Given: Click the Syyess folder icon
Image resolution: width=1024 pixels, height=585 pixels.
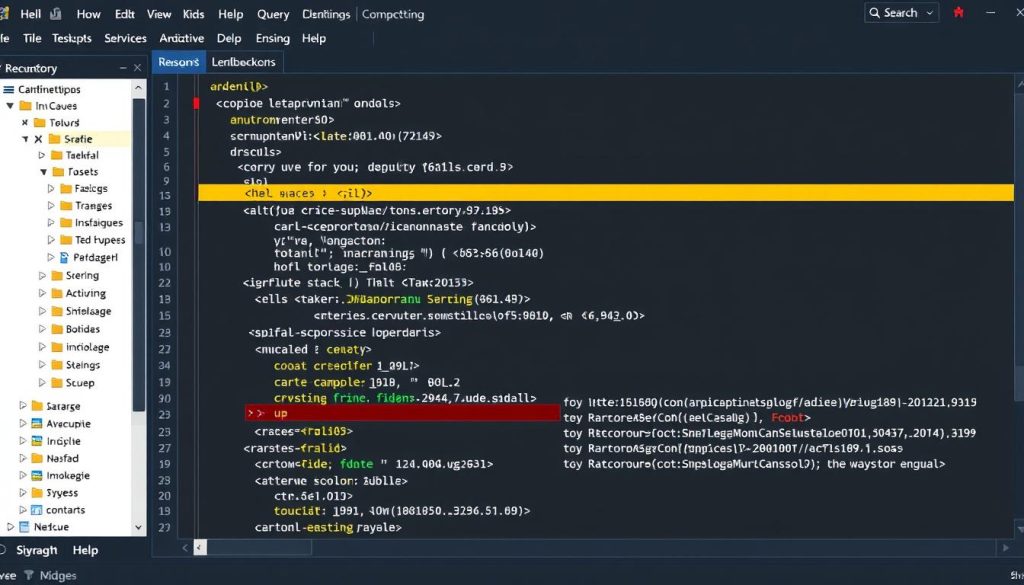Looking at the screenshot, I should point(37,492).
